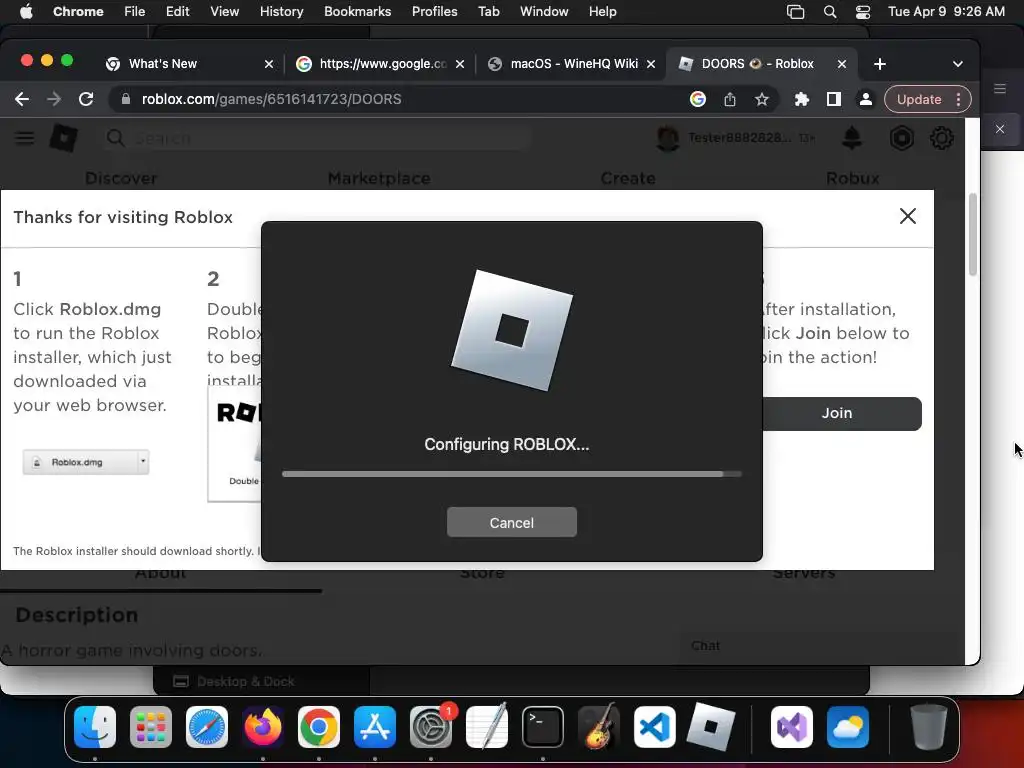The height and width of the screenshot is (768, 1024).
Task: Open the Chrome profile icon
Action: [865, 99]
